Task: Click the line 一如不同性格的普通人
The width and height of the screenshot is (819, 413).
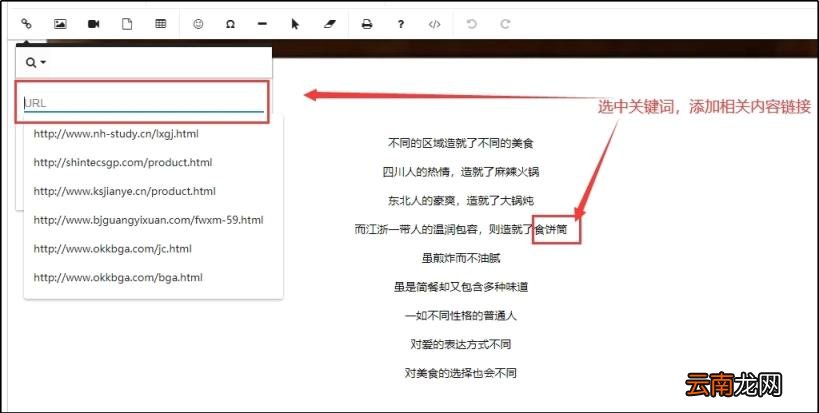Action: pos(461,315)
